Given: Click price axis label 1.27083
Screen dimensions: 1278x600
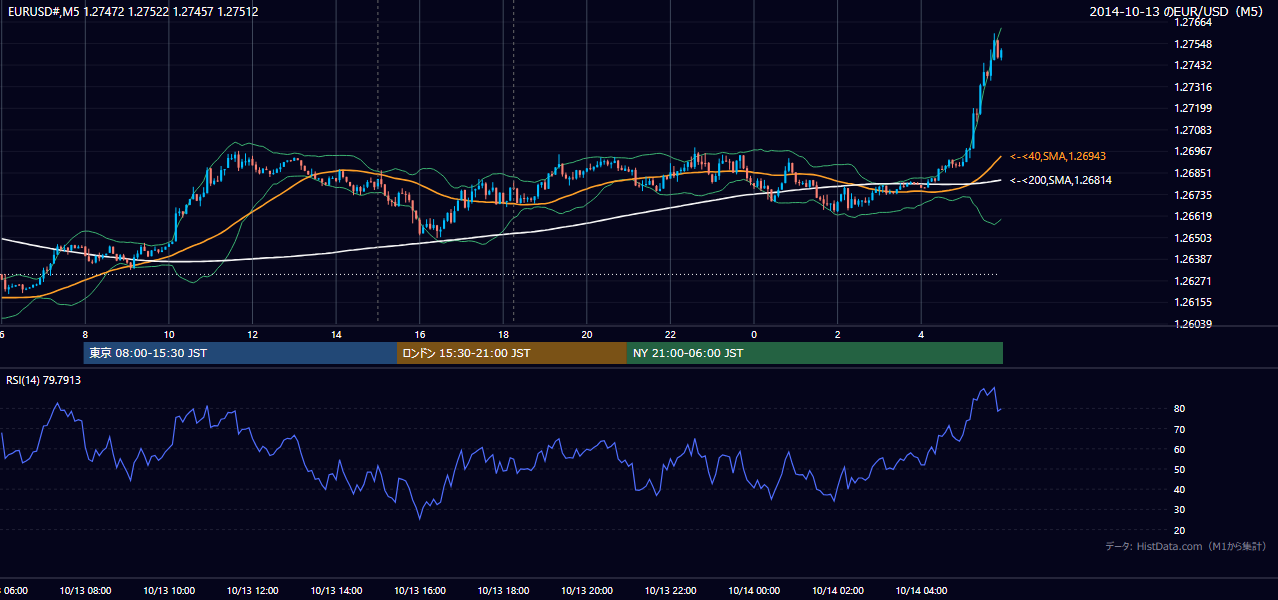Looking at the screenshot, I should [1195, 130].
